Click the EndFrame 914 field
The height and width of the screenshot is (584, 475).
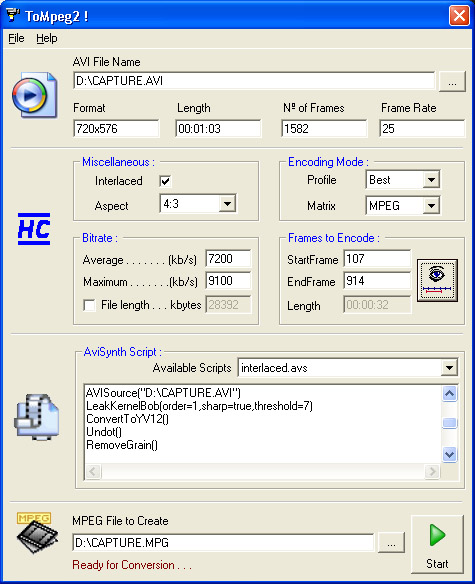click(x=377, y=280)
